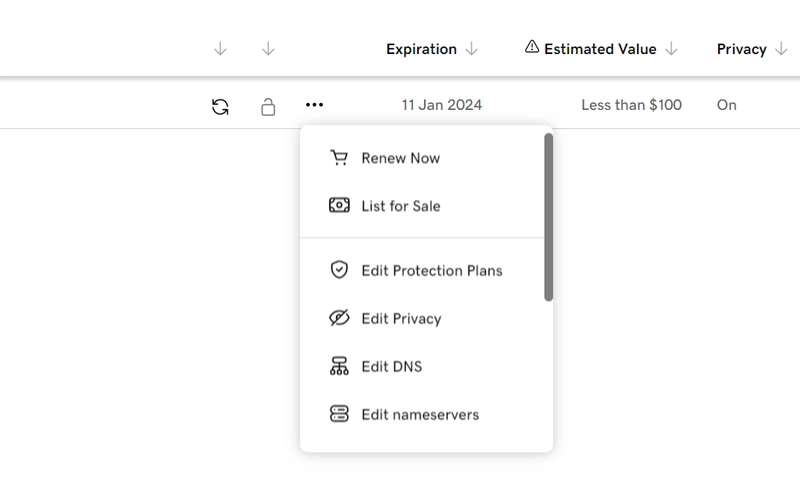Click the dropdown menu scrollbar thumb

[x=548, y=217]
